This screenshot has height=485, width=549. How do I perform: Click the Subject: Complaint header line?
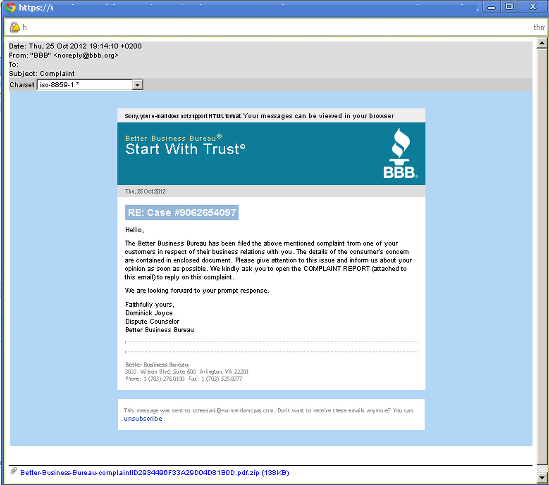point(42,74)
